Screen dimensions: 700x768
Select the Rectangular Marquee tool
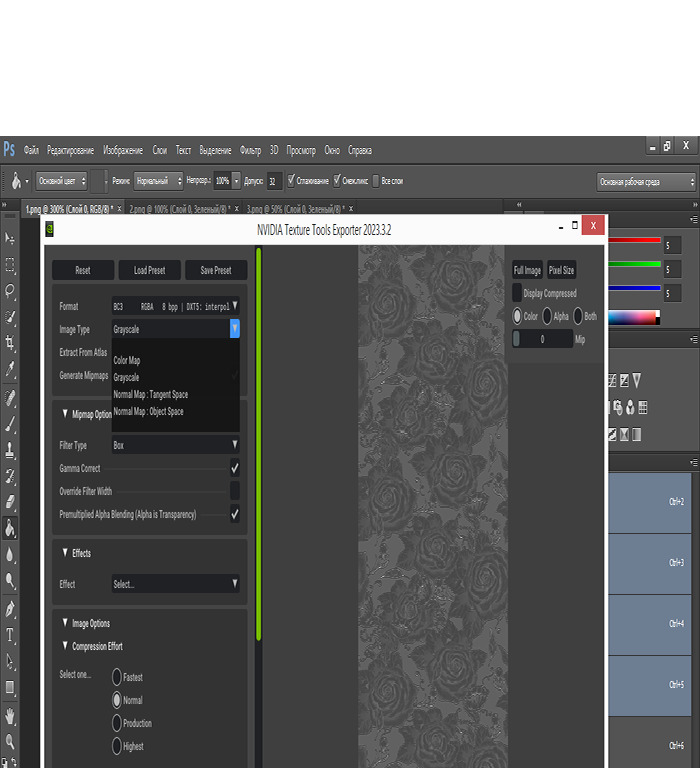[x=10, y=265]
